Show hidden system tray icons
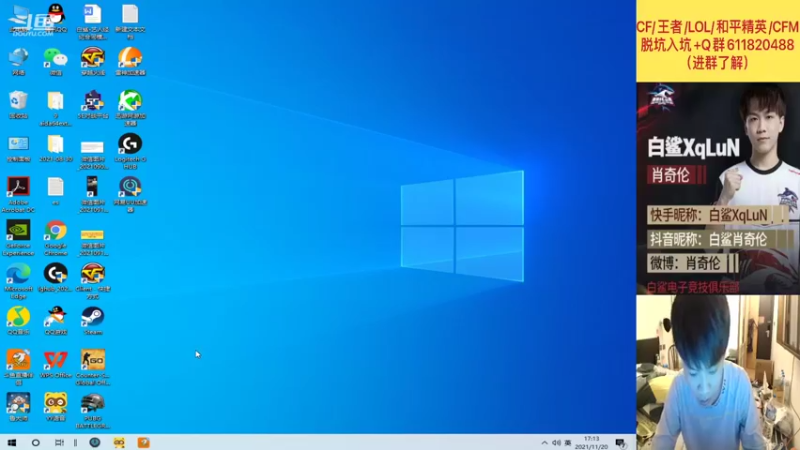The height and width of the screenshot is (450, 800). point(544,443)
